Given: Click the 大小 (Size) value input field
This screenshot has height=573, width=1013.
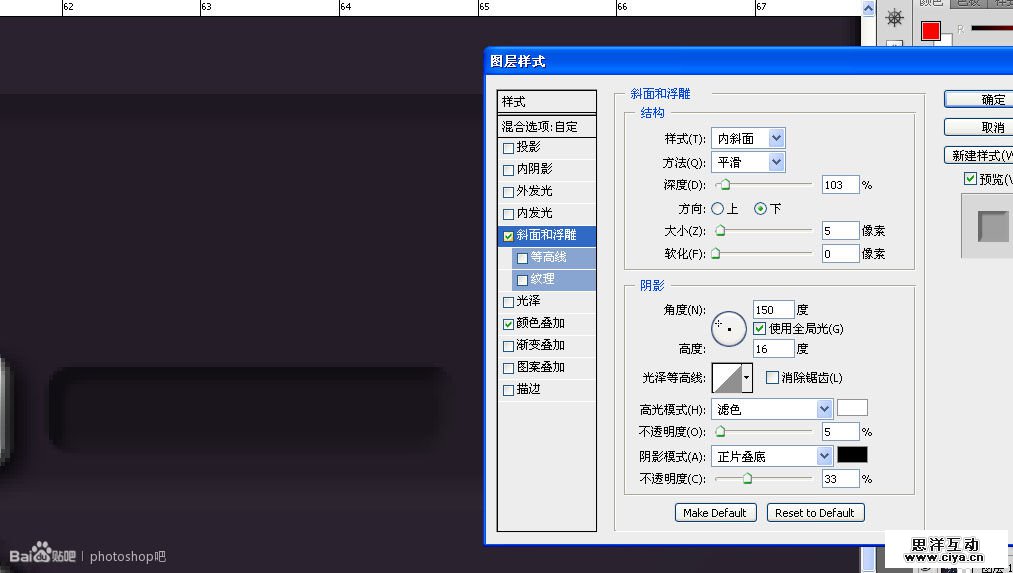Looking at the screenshot, I should pos(840,231).
